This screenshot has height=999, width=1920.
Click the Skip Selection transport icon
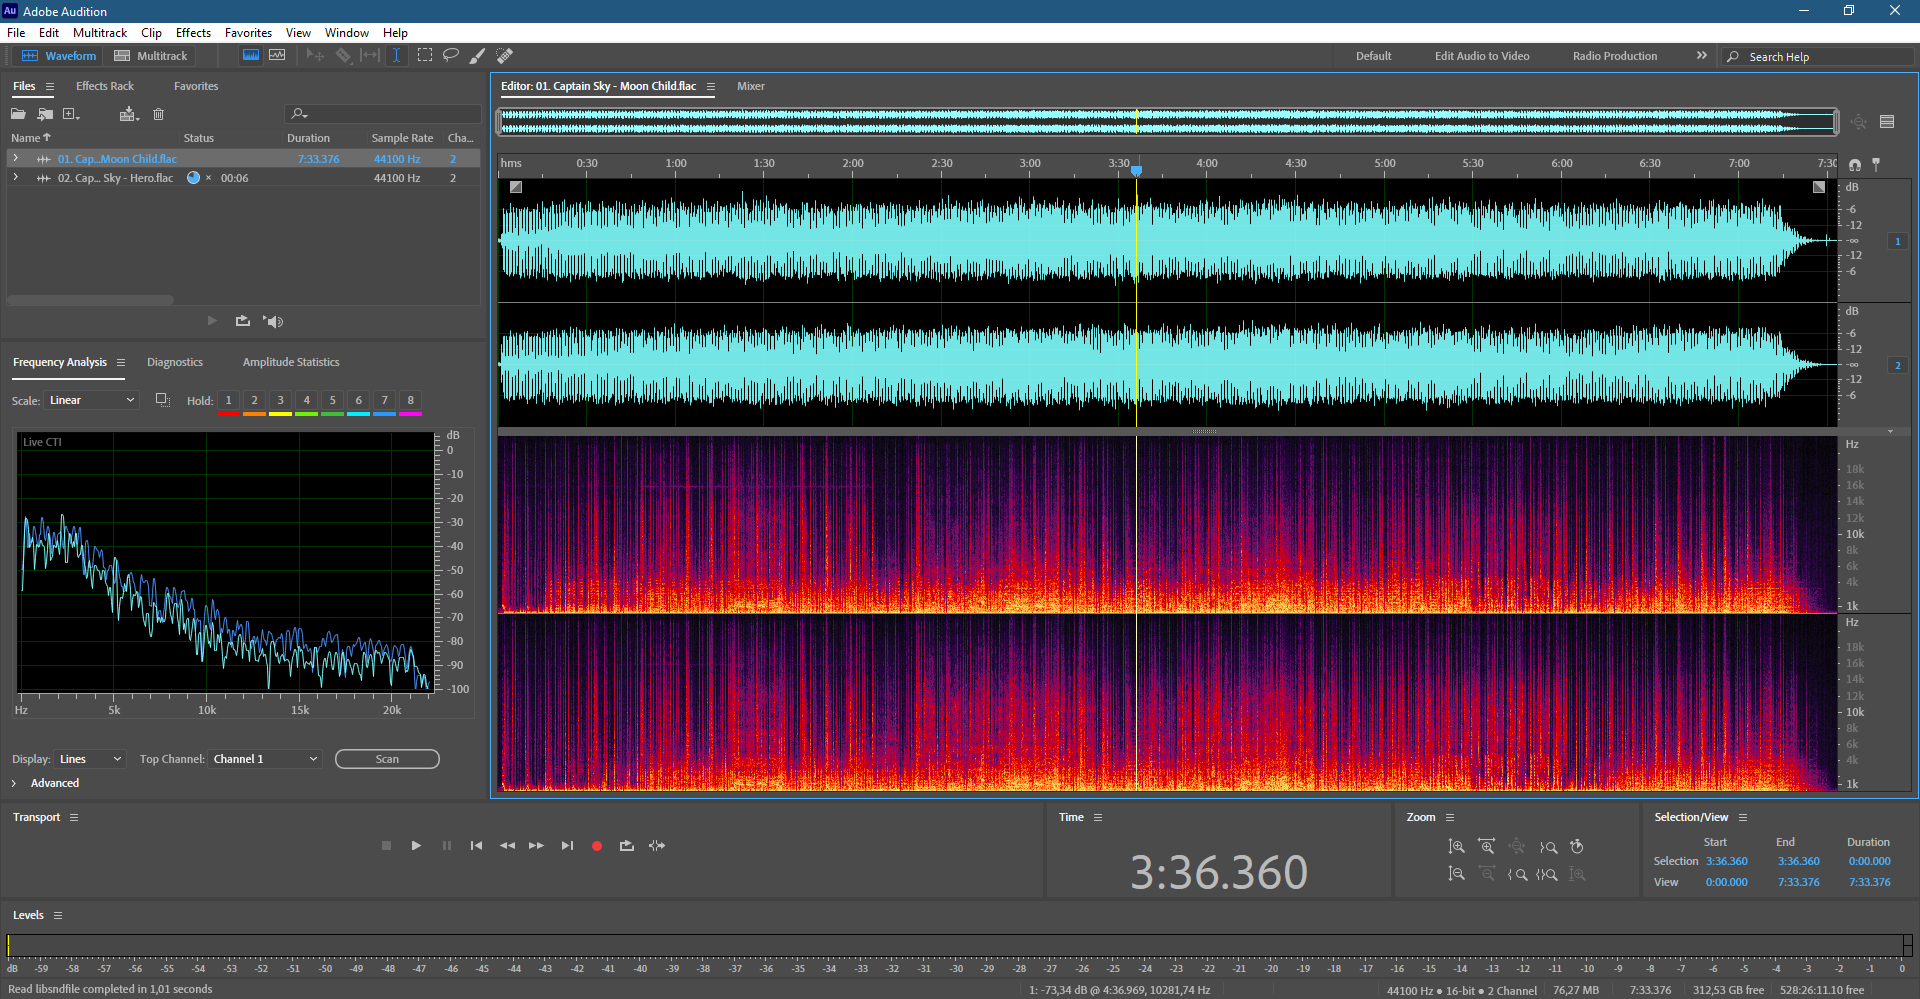point(657,846)
